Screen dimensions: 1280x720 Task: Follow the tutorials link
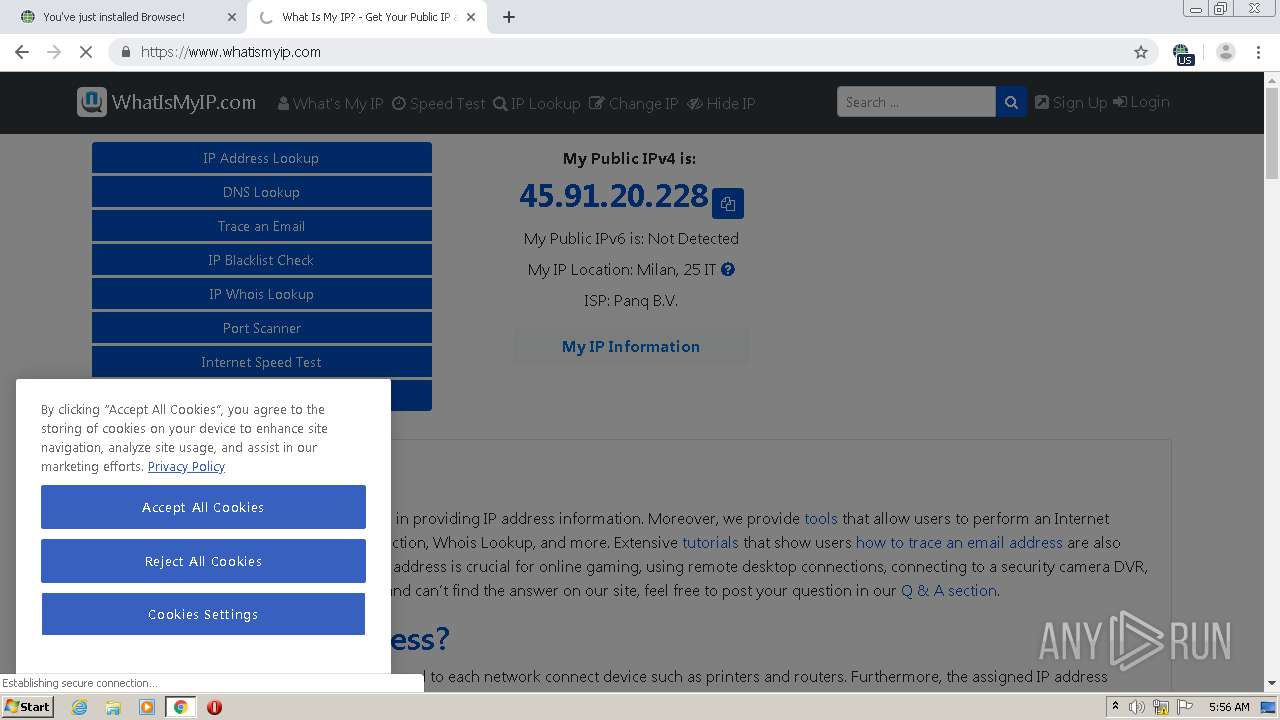(710, 542)
